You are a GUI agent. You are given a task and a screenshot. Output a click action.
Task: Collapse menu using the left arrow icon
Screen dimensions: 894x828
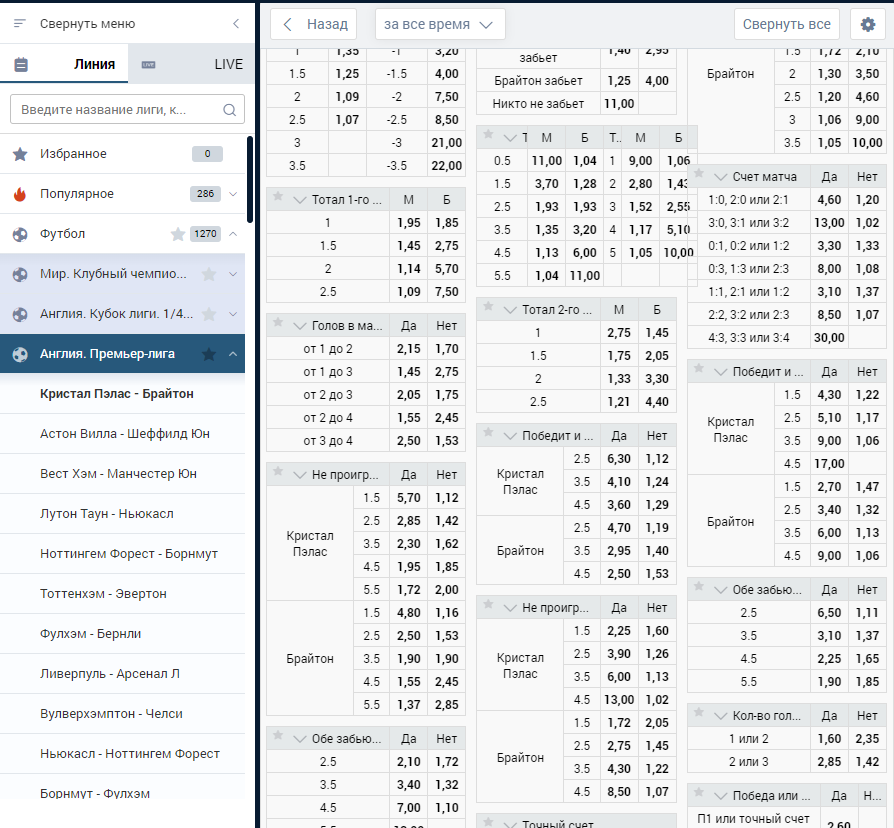(x=236, y=23)
